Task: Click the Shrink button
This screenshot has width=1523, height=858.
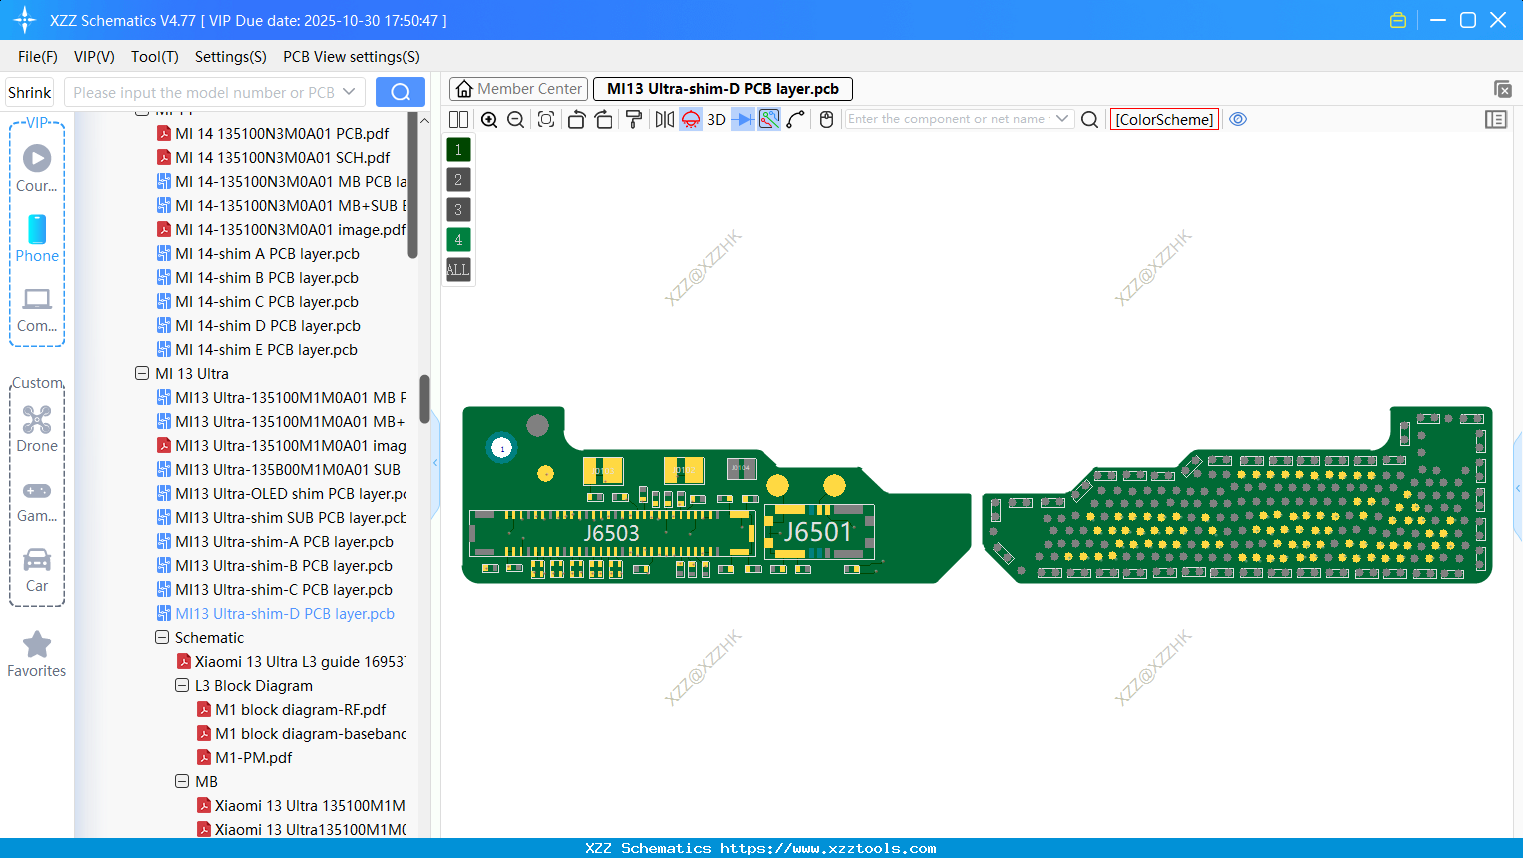Action: point(29,91)
